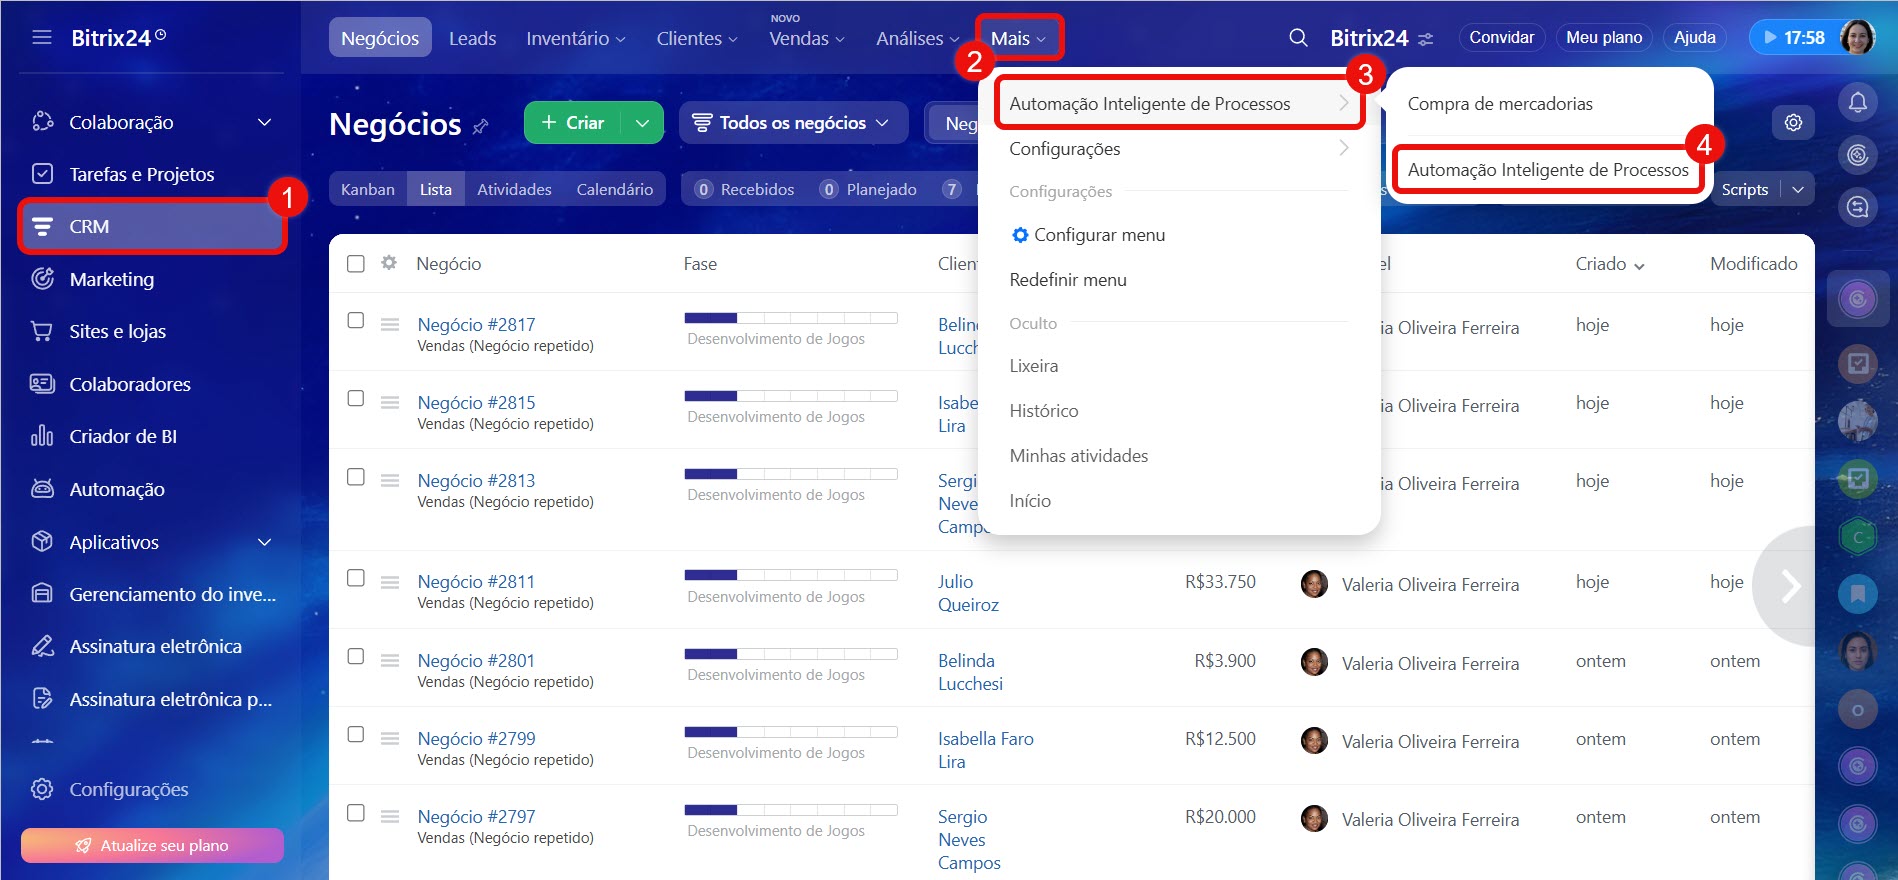Image resolution: width=1898 pixels, height=880 pixels.
Task: Switch to the Kanban view tab
Action: [367, 189]
